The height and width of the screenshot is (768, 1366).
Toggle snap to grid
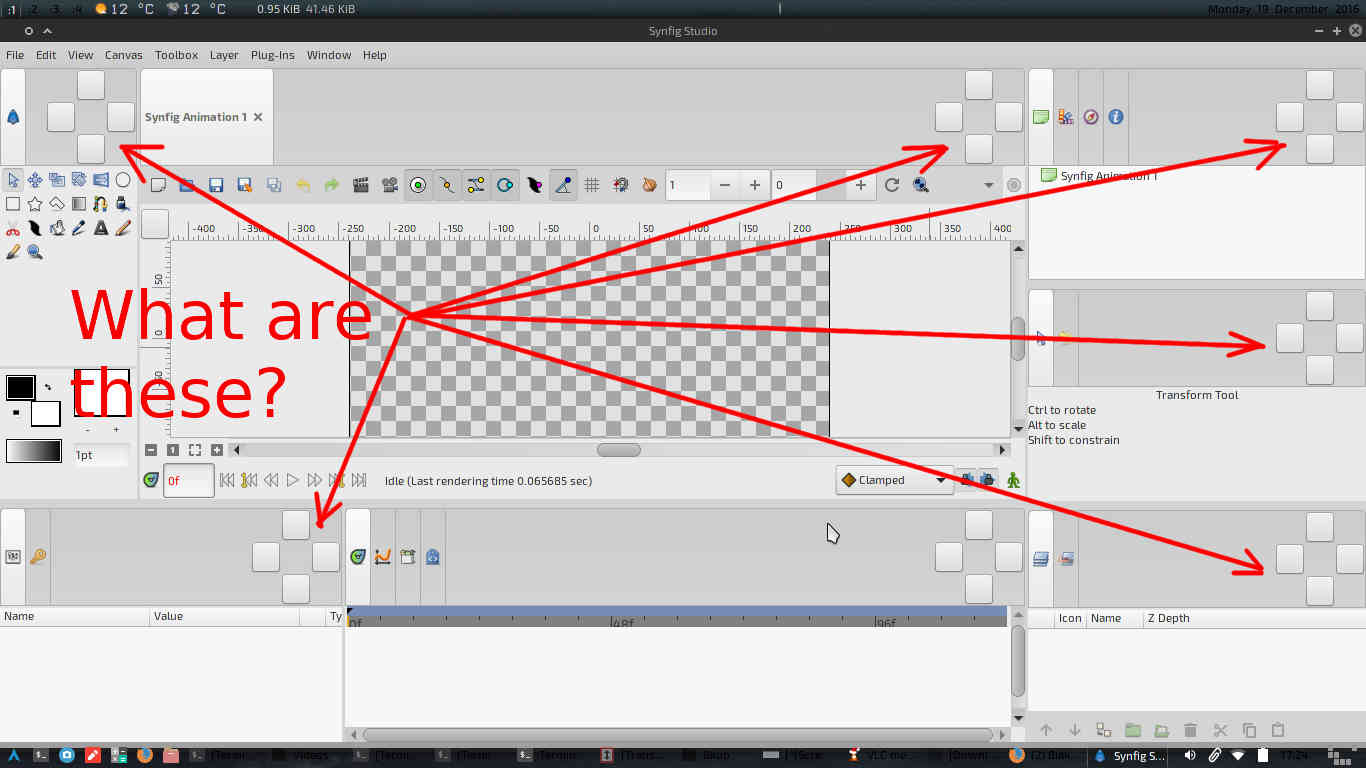621,185
